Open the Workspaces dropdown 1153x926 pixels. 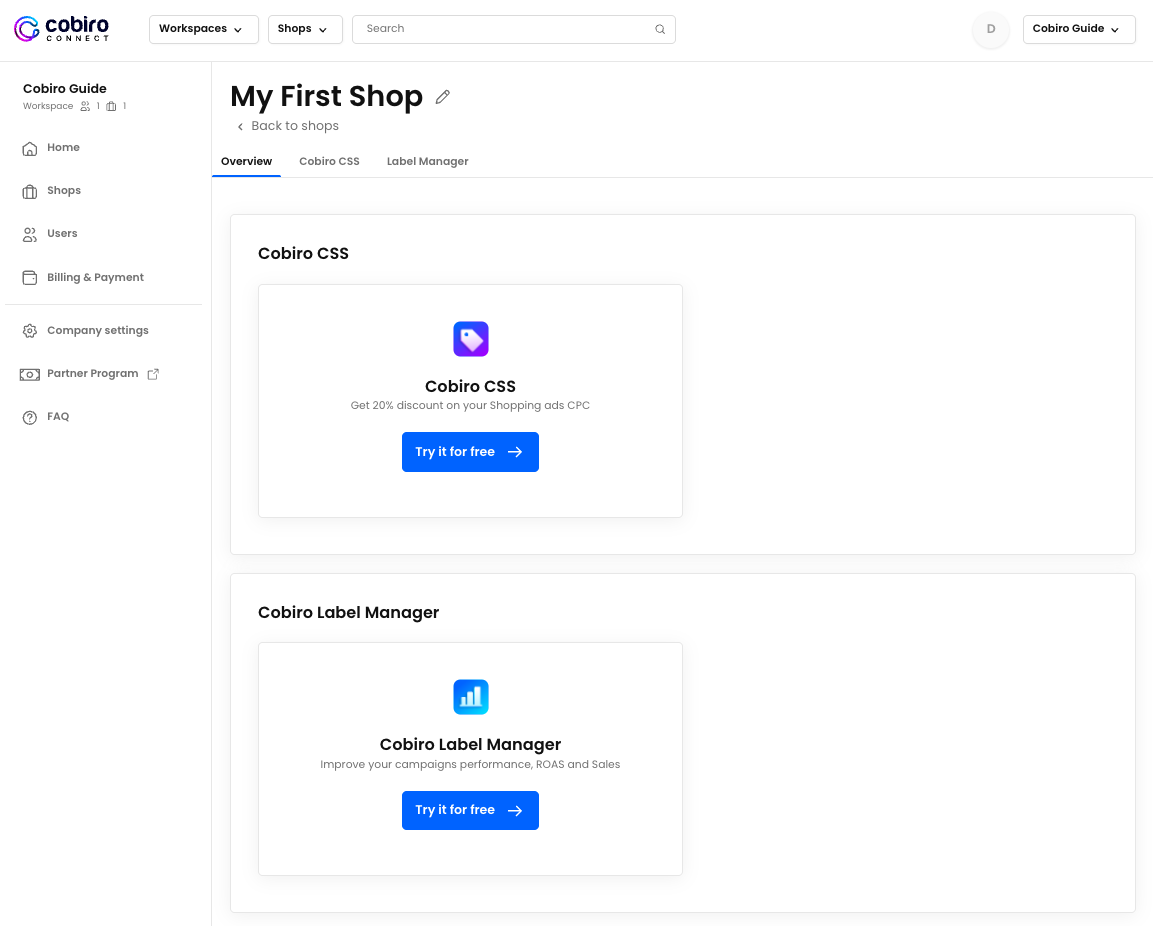(204, 29)
